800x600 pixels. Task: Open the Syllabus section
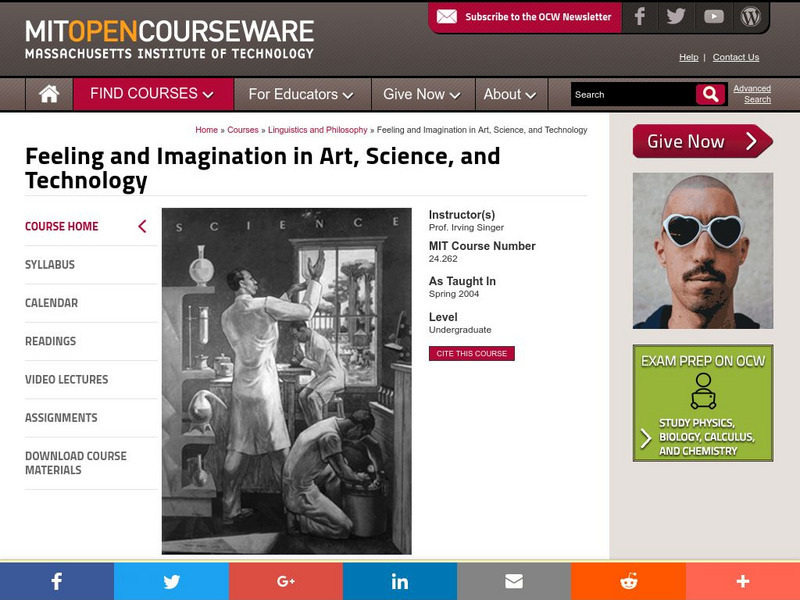[50, 265]
